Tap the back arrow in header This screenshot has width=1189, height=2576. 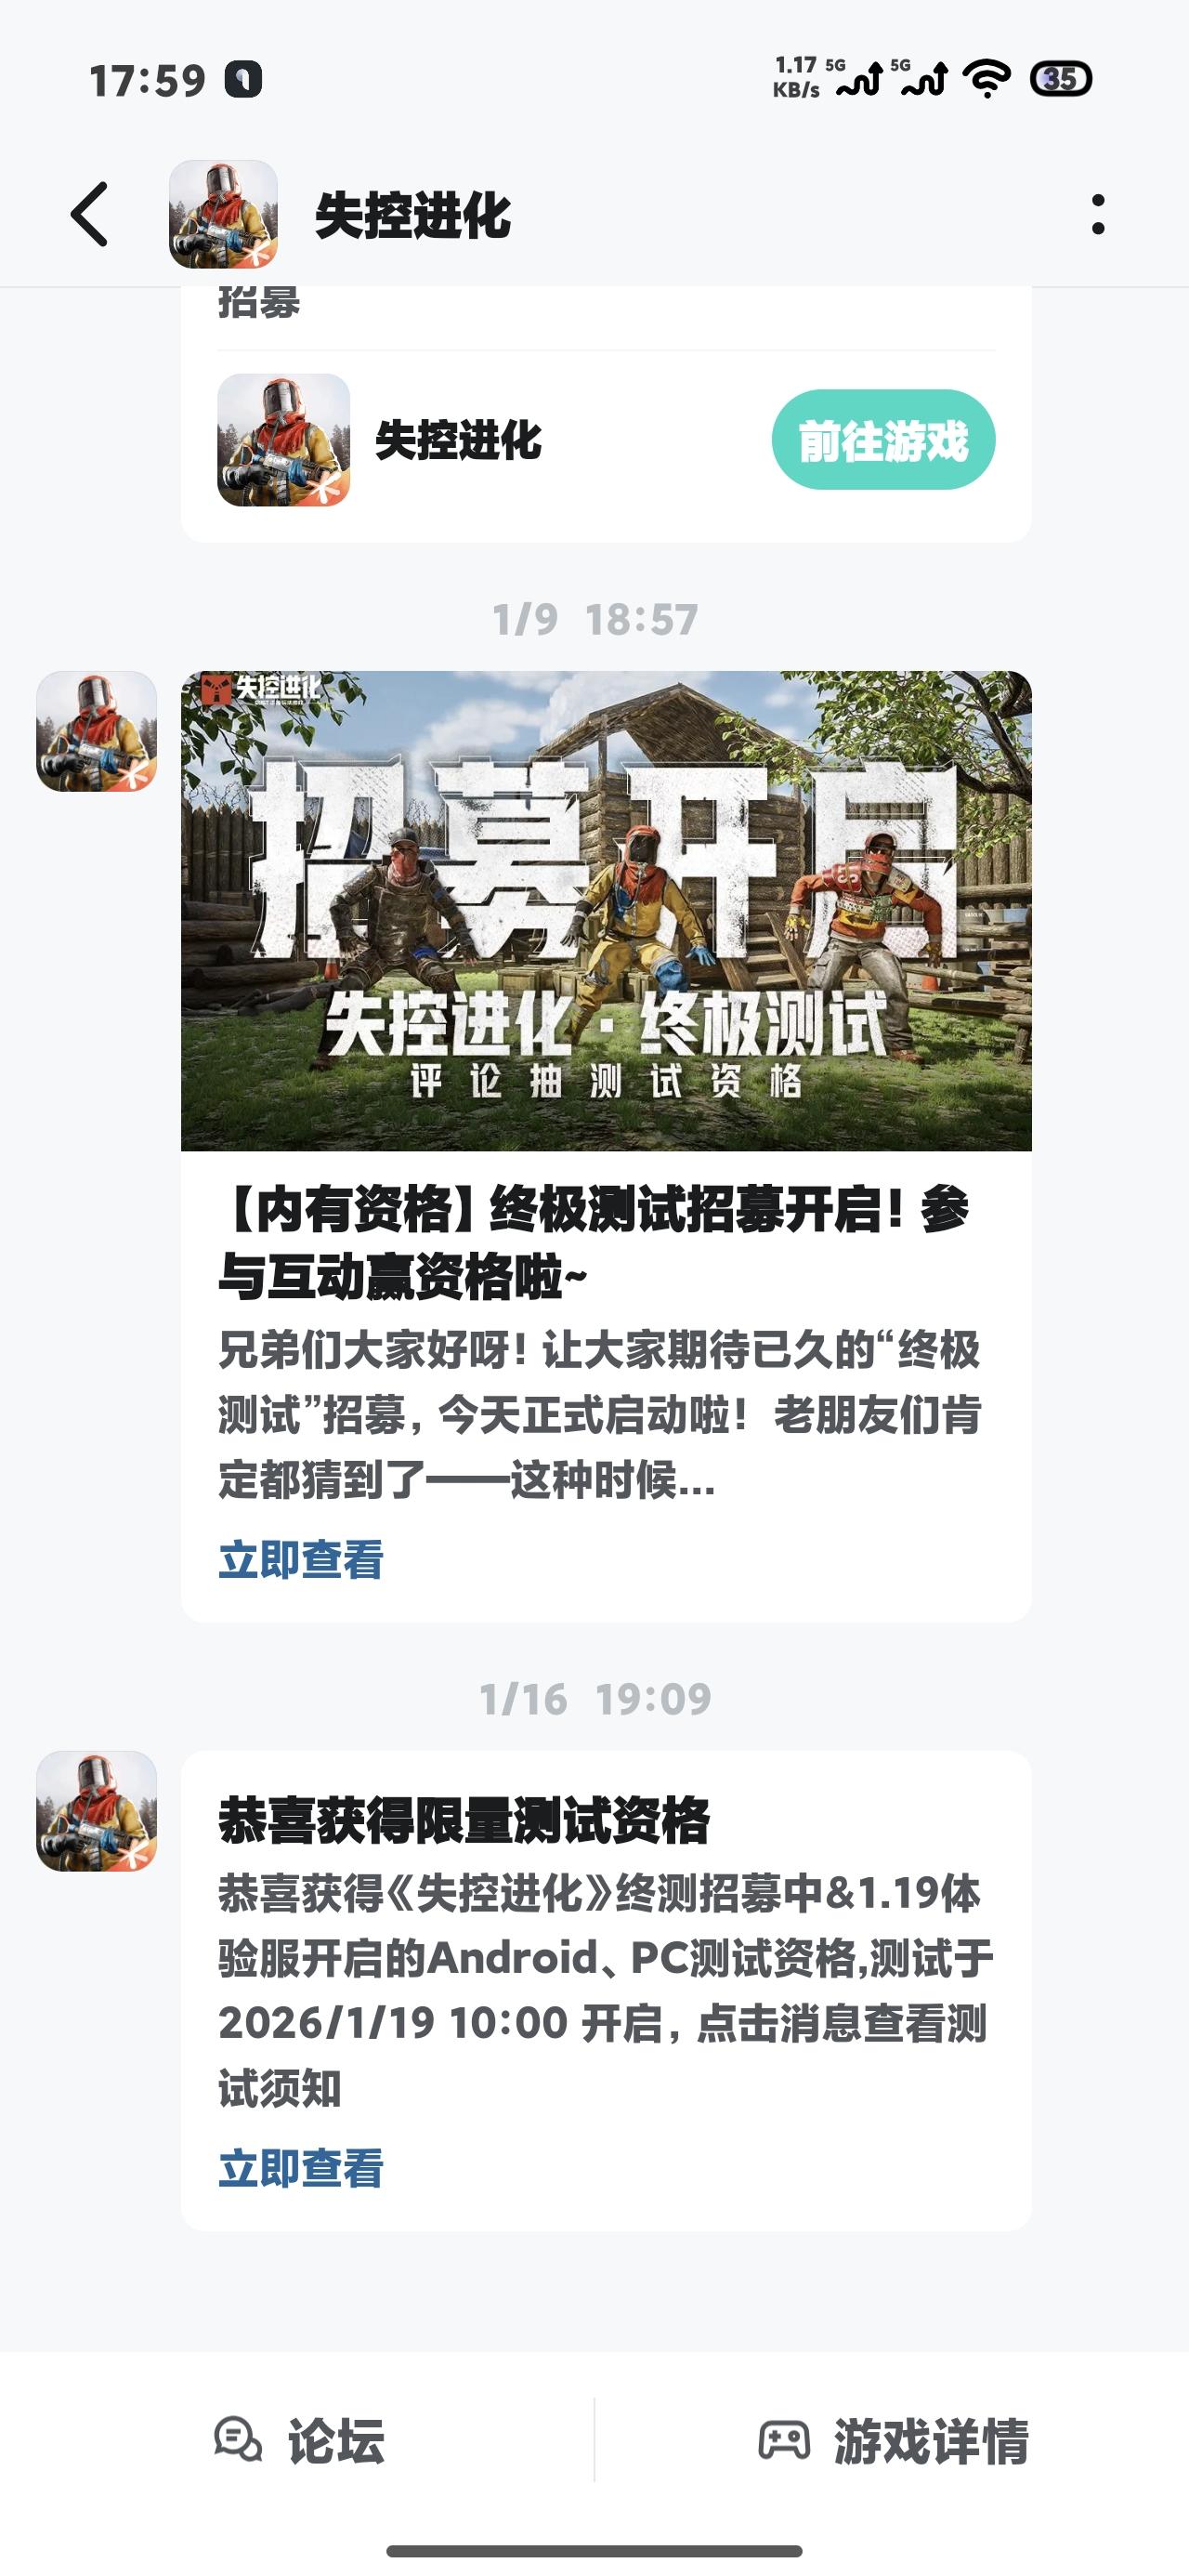pyautogui.click(x=89, y=214)
